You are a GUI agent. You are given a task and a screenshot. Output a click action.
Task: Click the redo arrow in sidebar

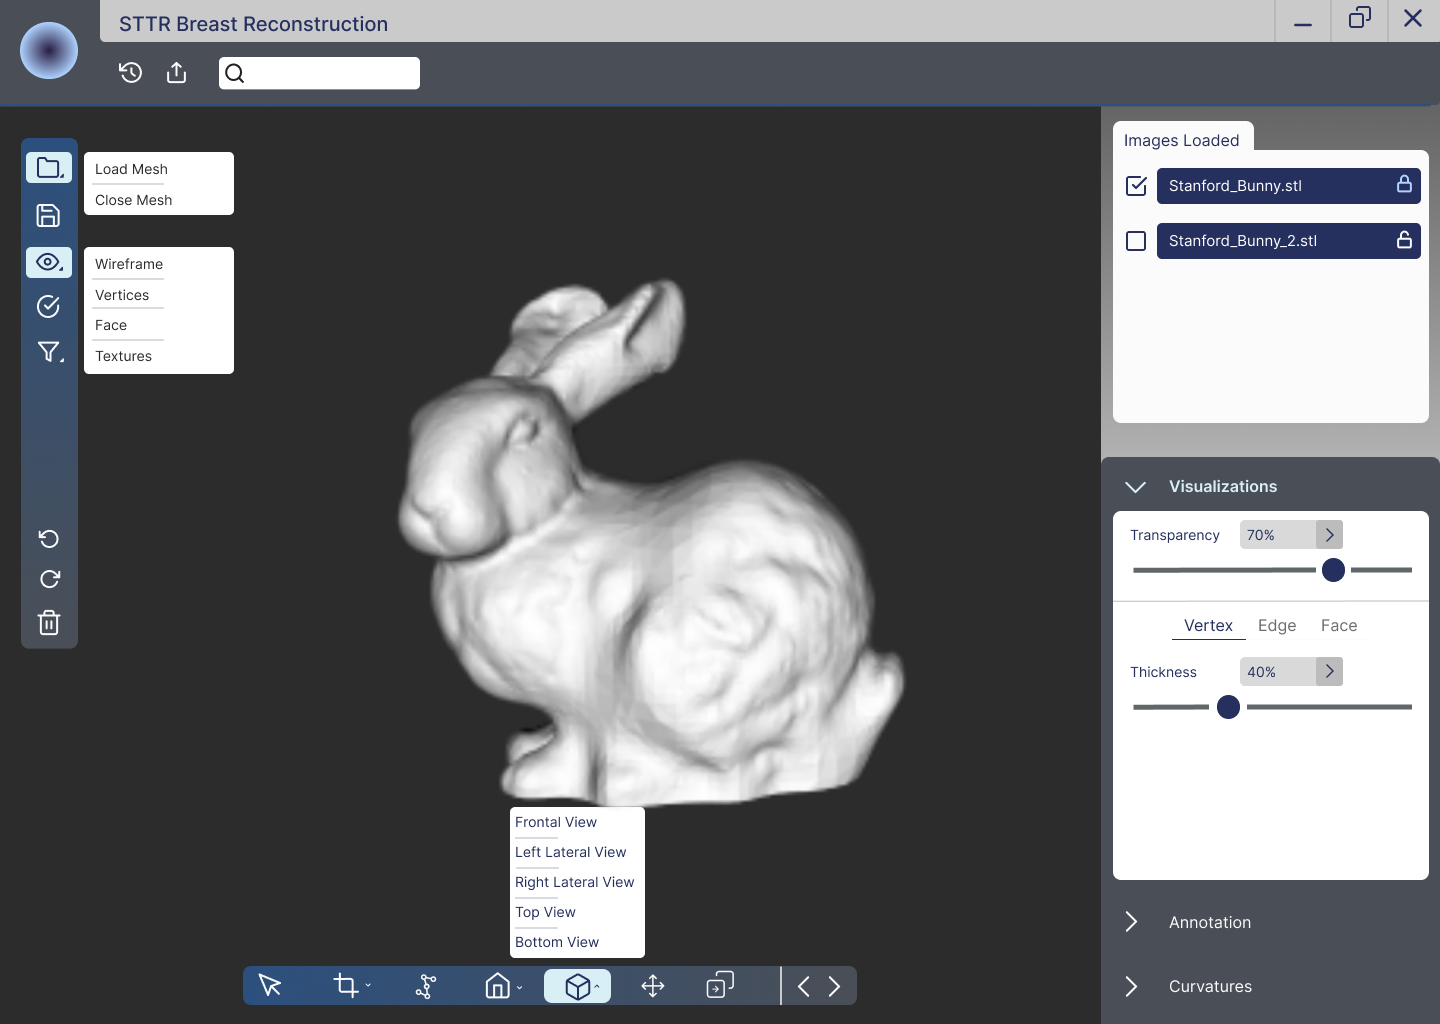coord(49,579)
